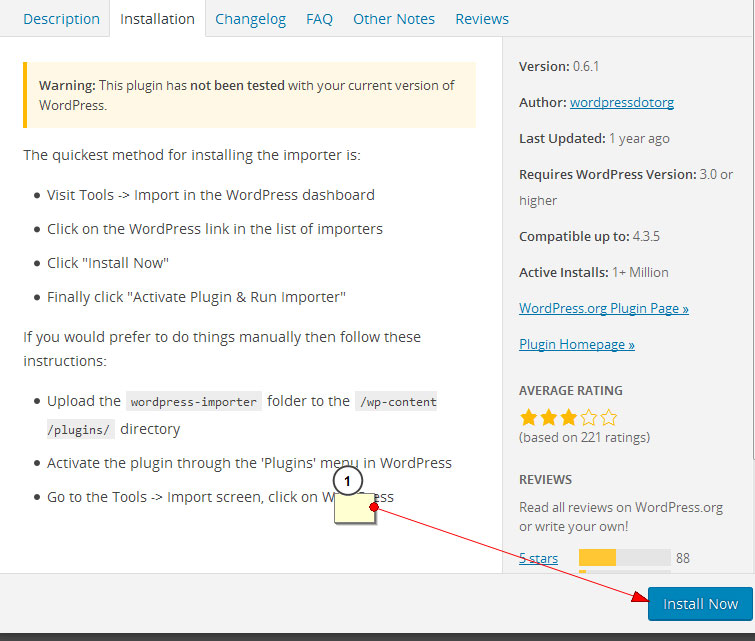Click the 5 stars rating progress bar
The image size is (755, 641).
pos(625,558)
